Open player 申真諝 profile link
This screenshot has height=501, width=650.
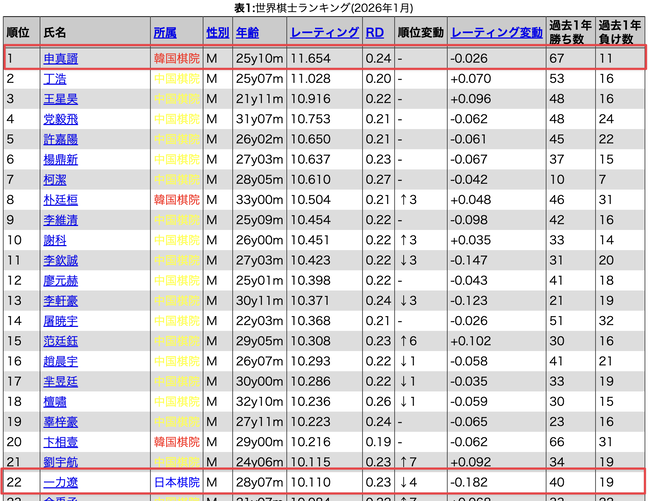[61, 59]
